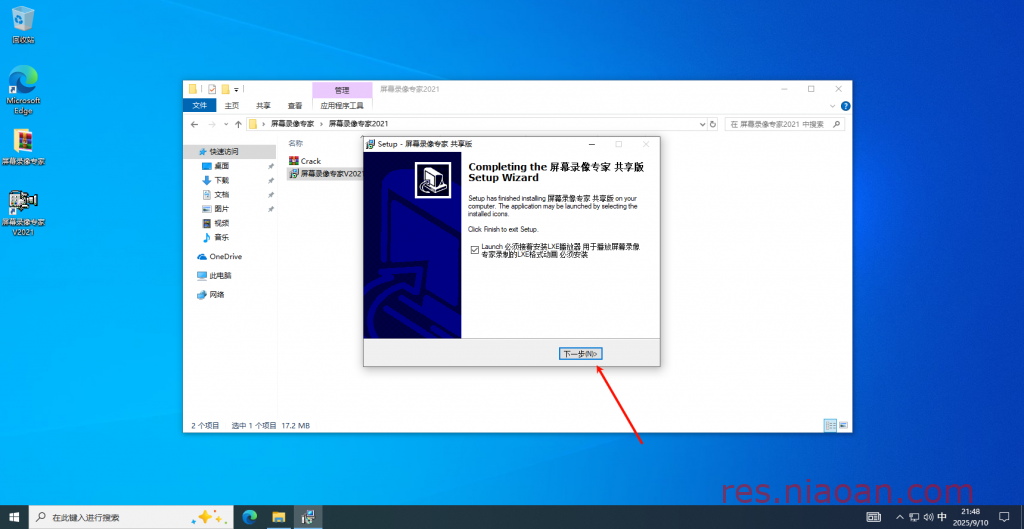Screen dimensions: 1024x529
Task: Open clock showing 21:48
Action: tap(970, 517)
